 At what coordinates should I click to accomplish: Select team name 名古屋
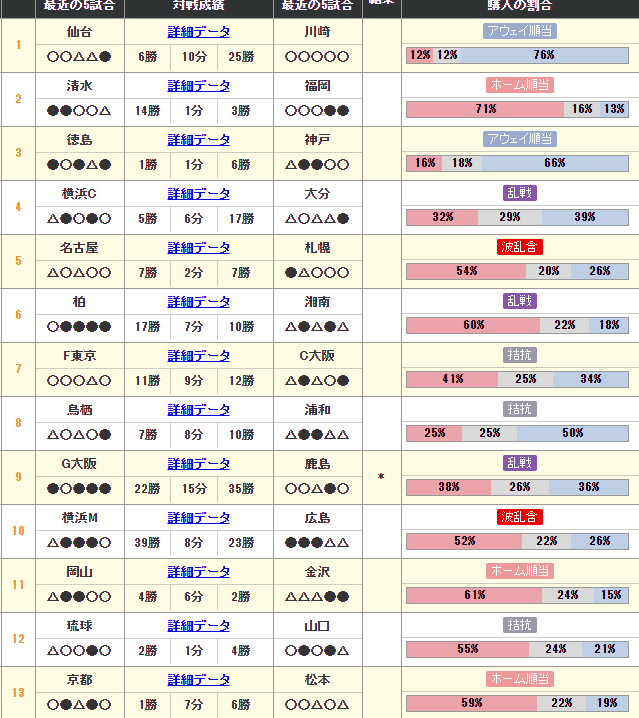pyautogui.click(x=79, y=248)
